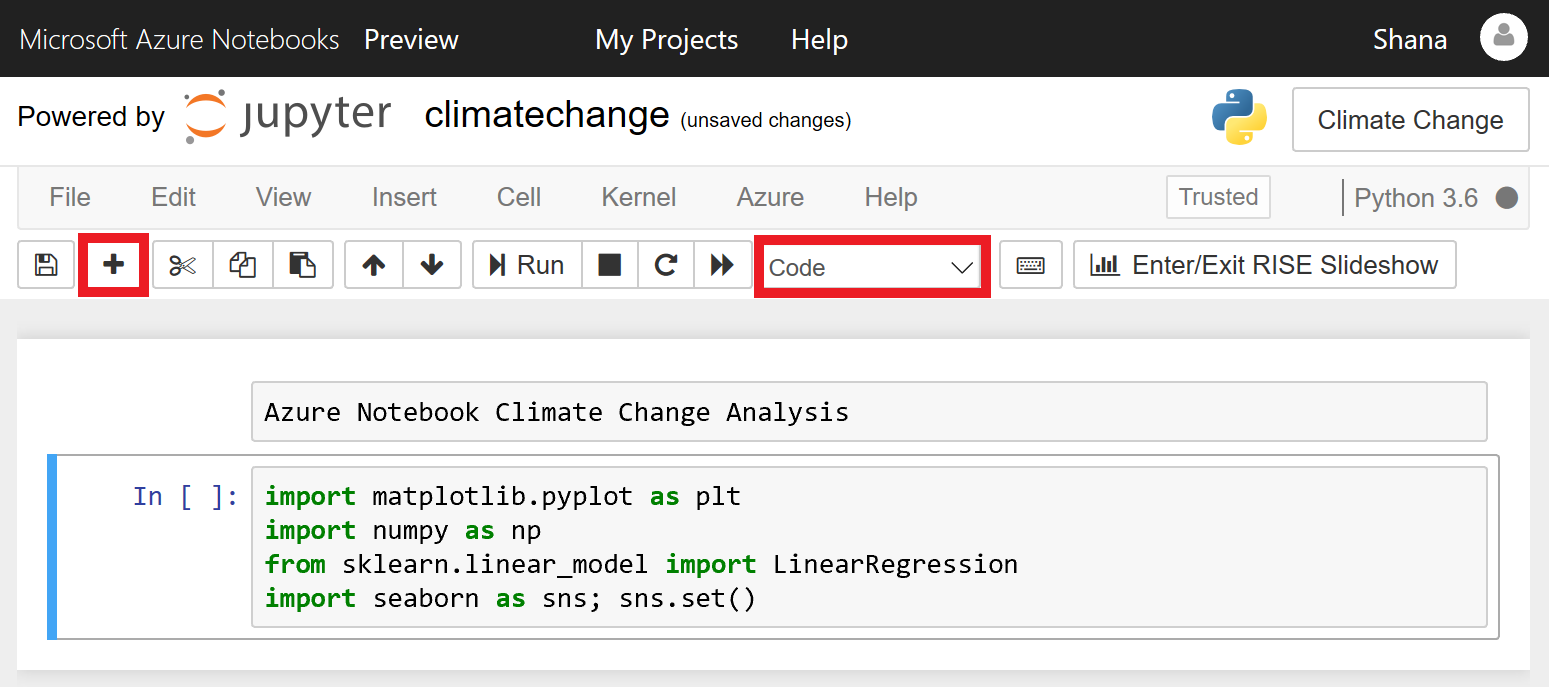
Task: Open the command palette keyboard icon
Action: coord(1030,265)
